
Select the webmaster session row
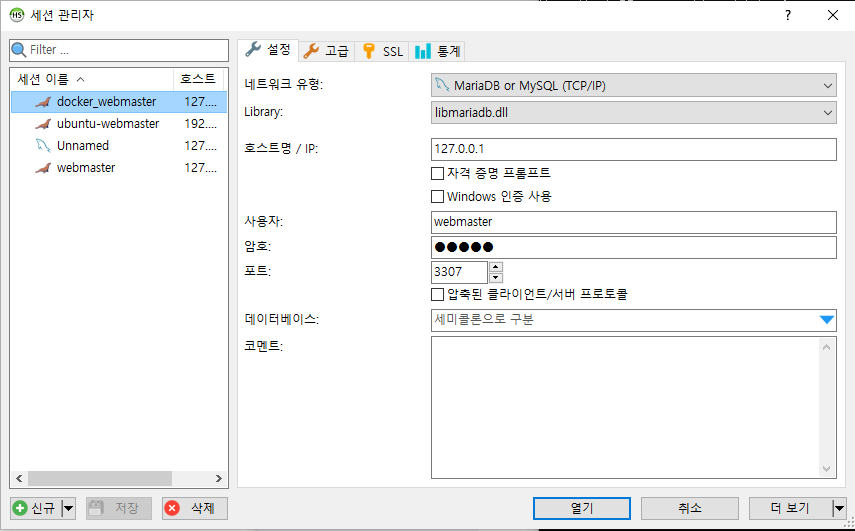[119, 167]
